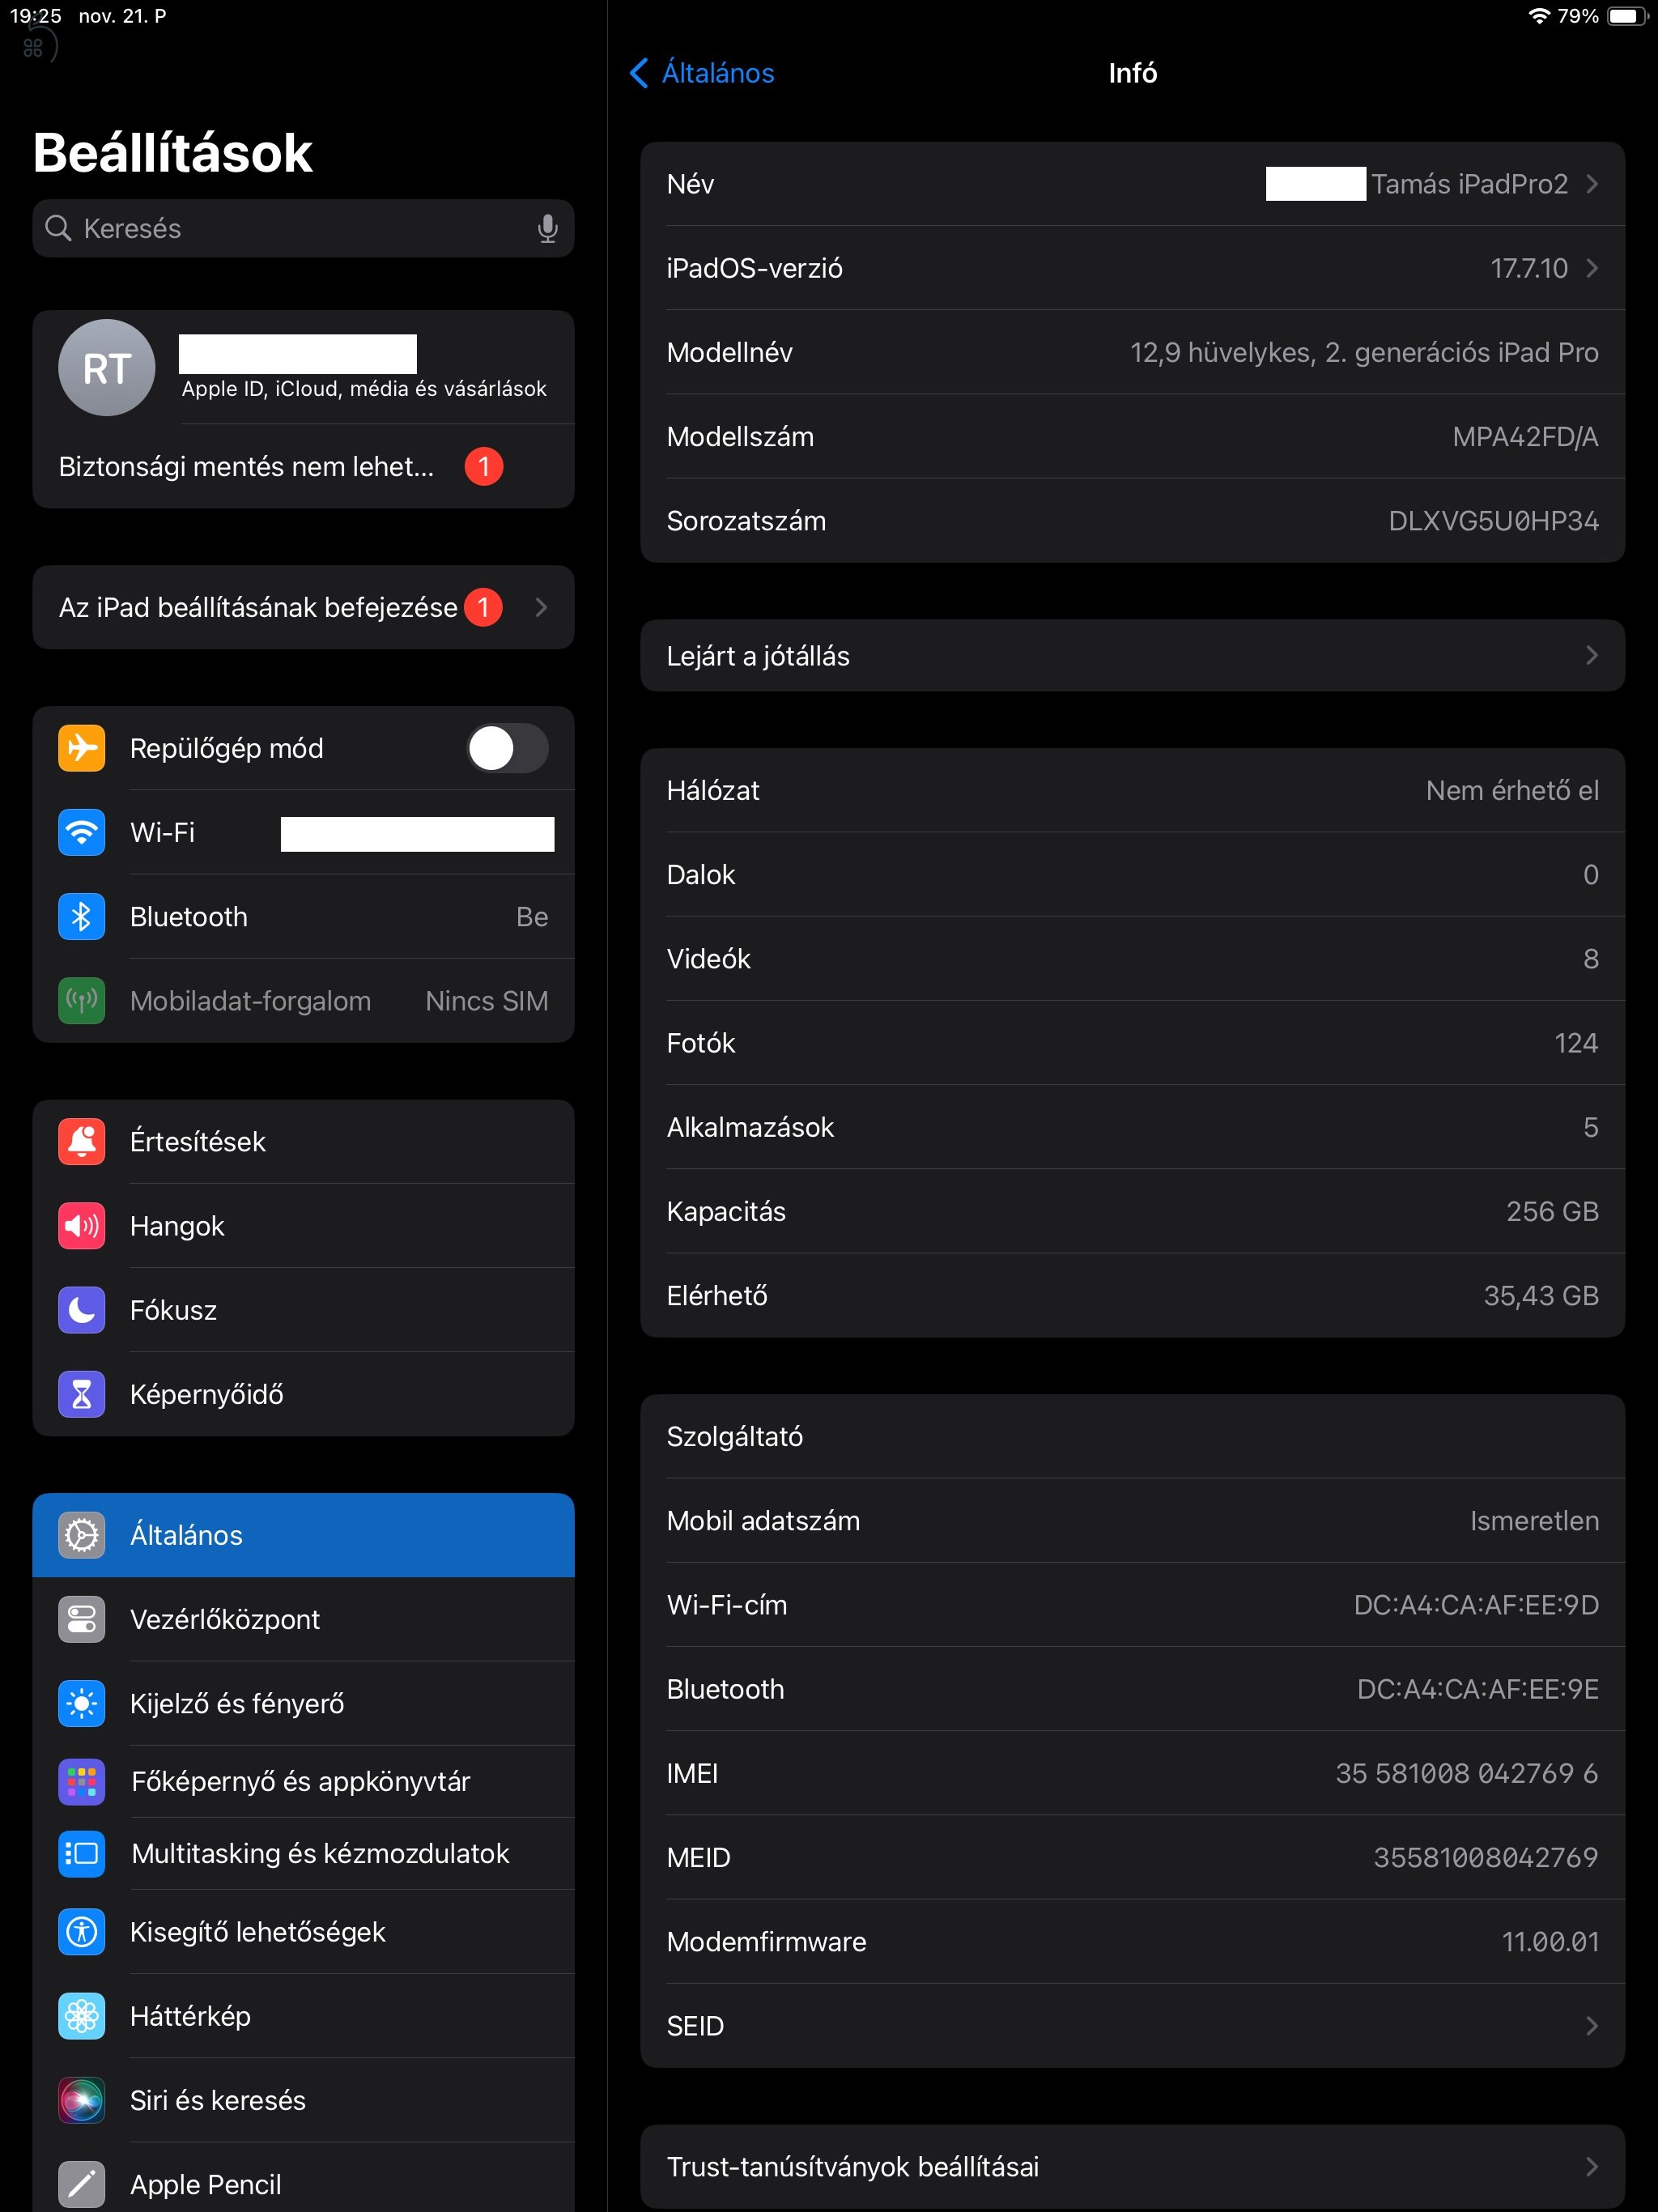Open the Wi-Fi settings icon

81,832
